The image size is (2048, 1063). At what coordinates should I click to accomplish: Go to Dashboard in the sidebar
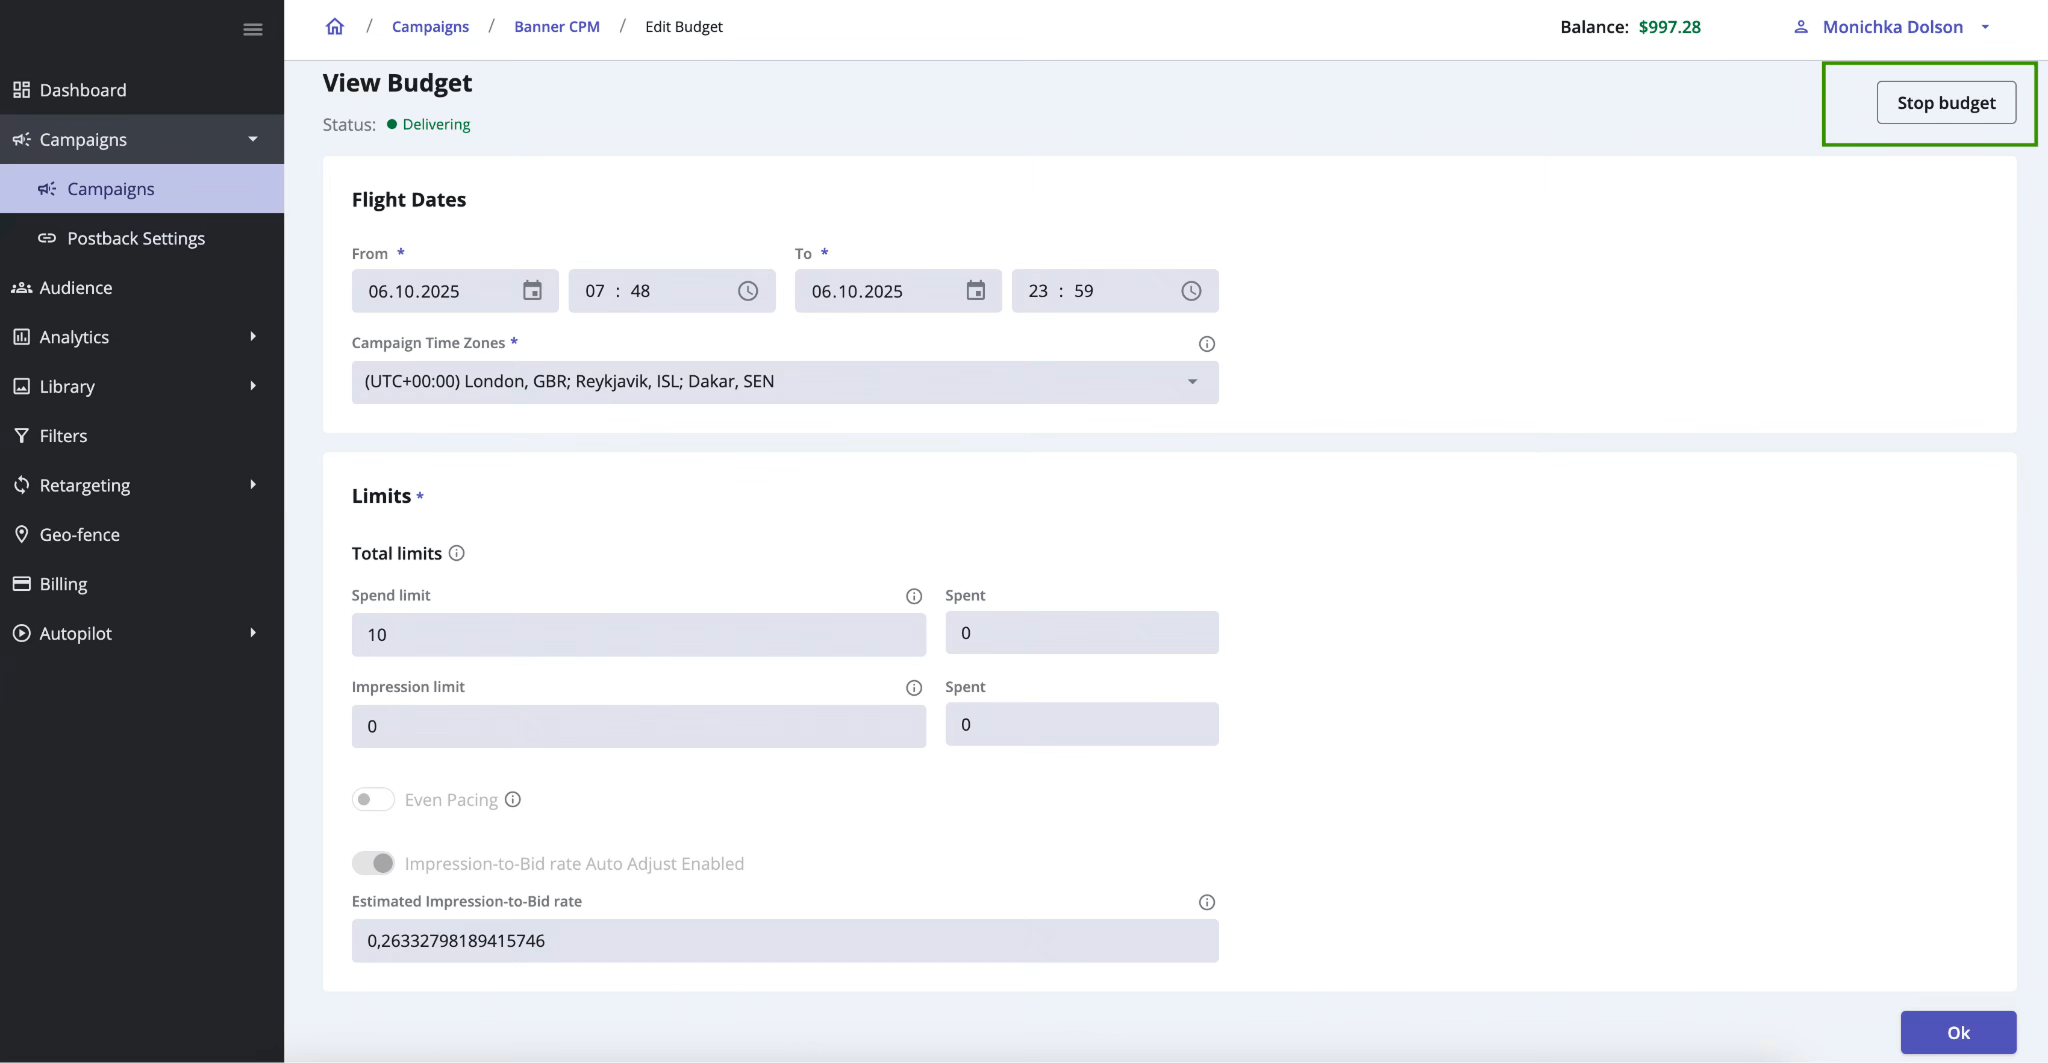[83, 89]
